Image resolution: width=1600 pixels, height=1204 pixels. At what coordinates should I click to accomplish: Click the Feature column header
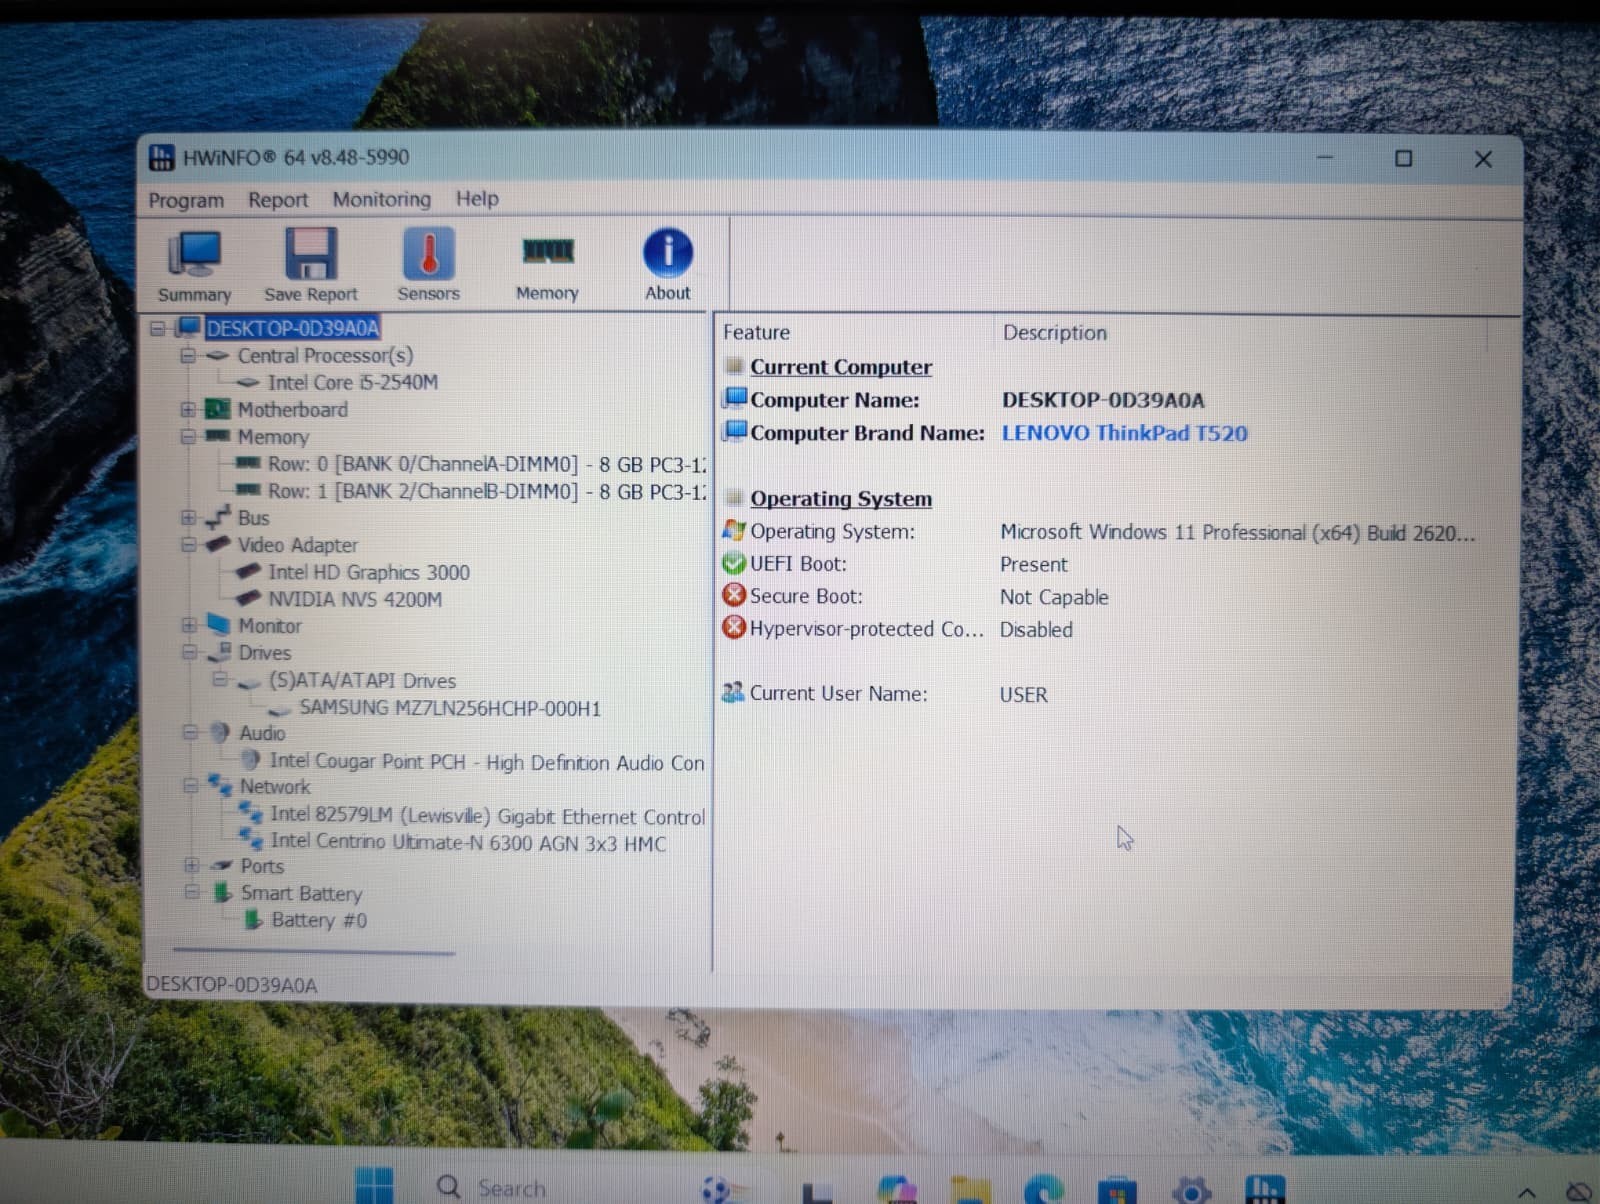coord(757,332)
